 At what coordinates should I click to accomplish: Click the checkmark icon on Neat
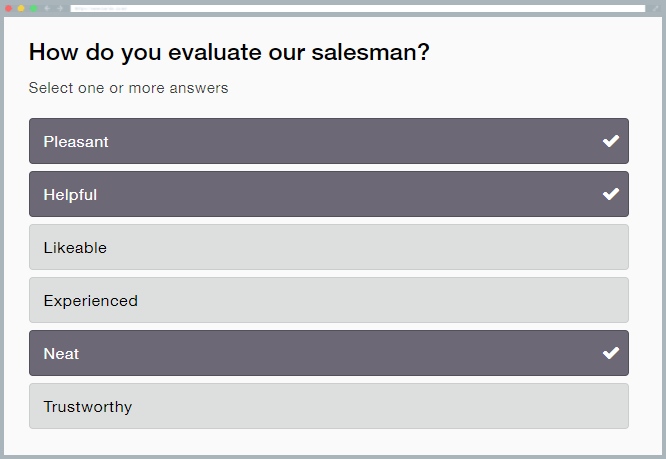click(x=611, y=353)
